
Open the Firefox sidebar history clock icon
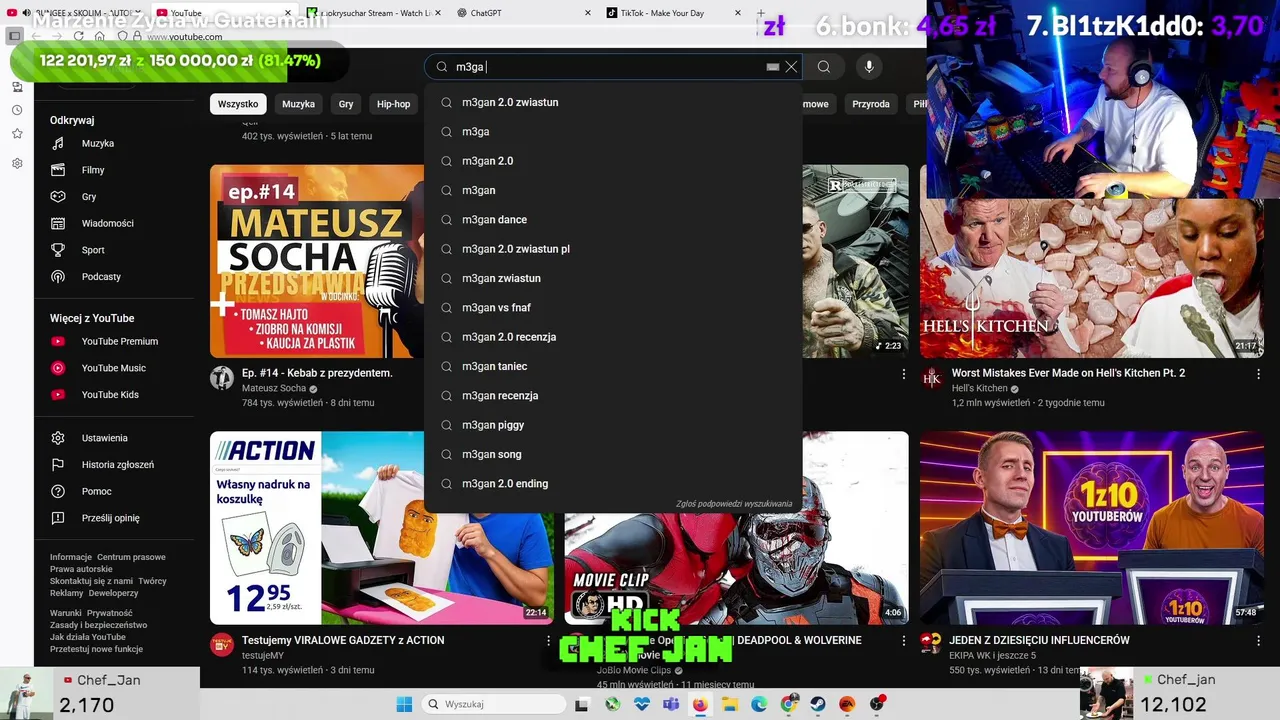pyautogui.click(x=17, y=110)
